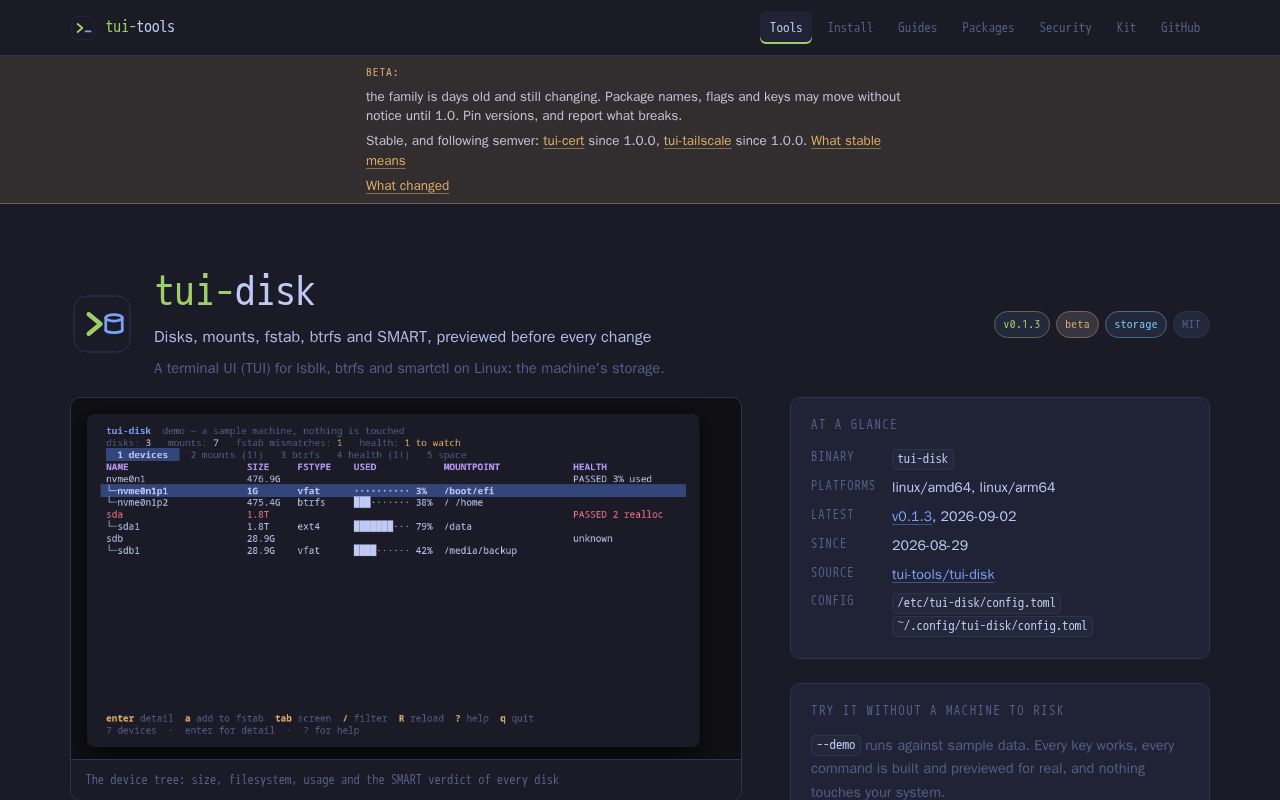
Task: Click the device tree caption text
Action: click(322, 780)
